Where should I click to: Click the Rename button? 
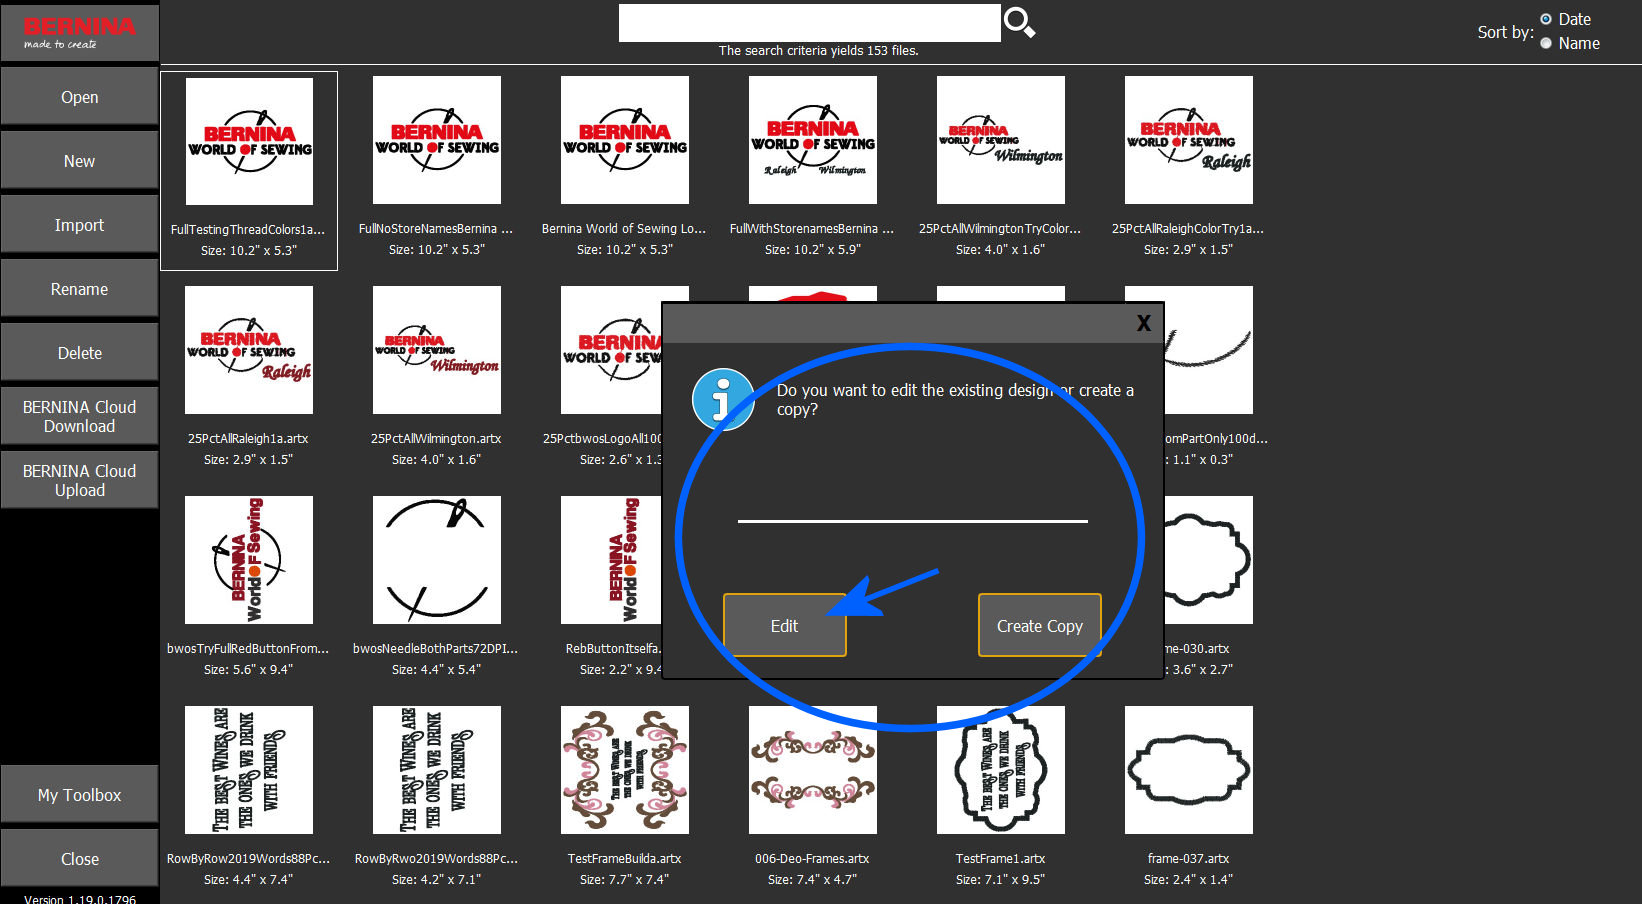[x=79, y=289]
